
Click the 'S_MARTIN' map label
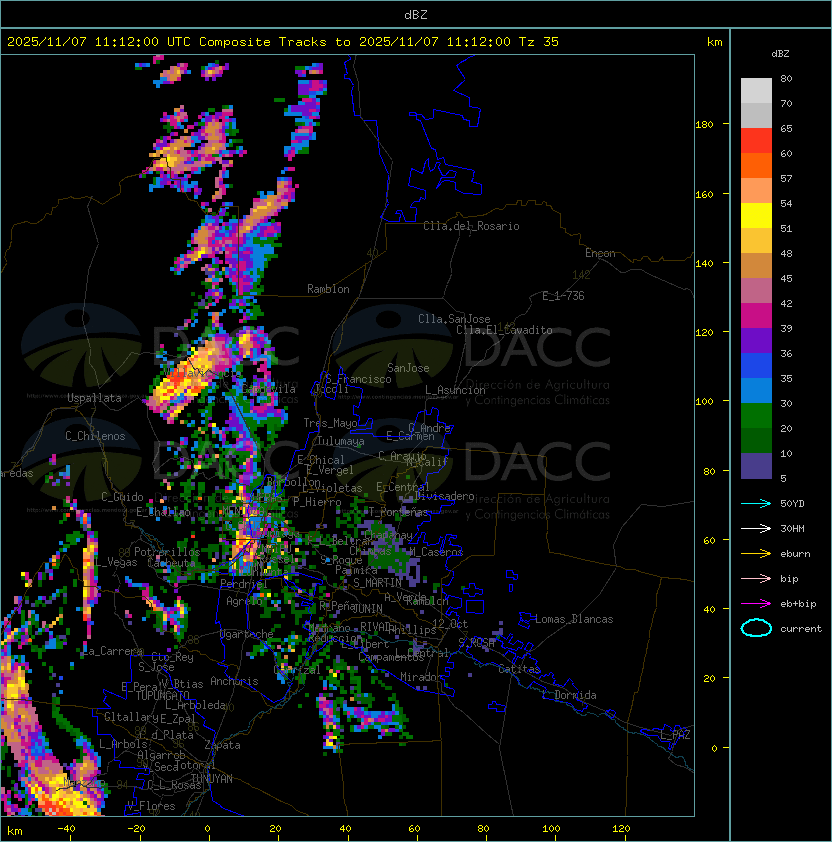pos(377,583)
